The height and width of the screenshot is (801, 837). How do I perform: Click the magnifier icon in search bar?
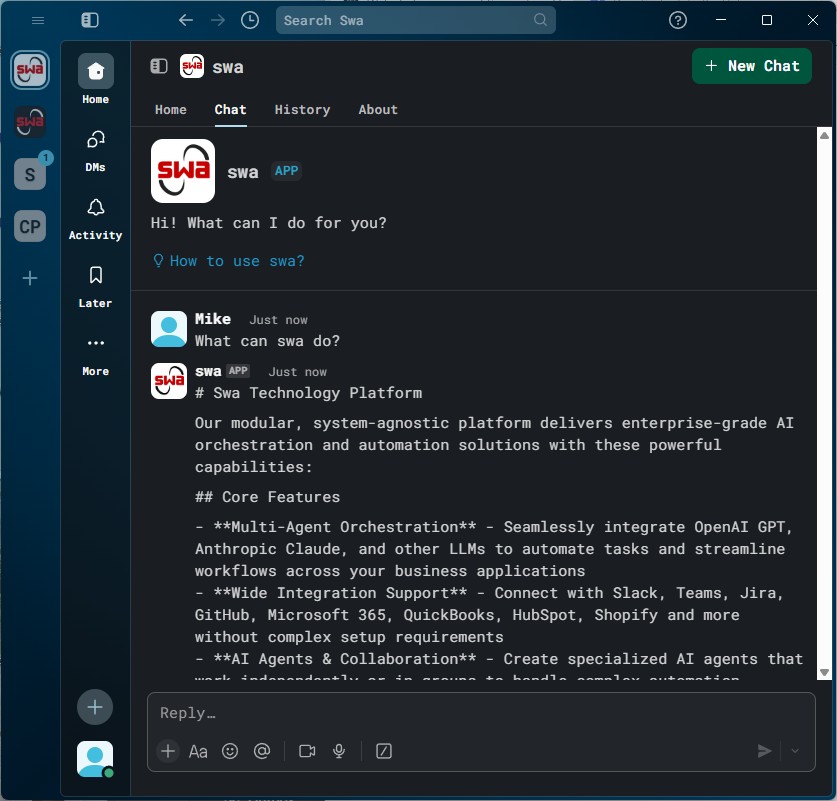click(x=540, y=20)
